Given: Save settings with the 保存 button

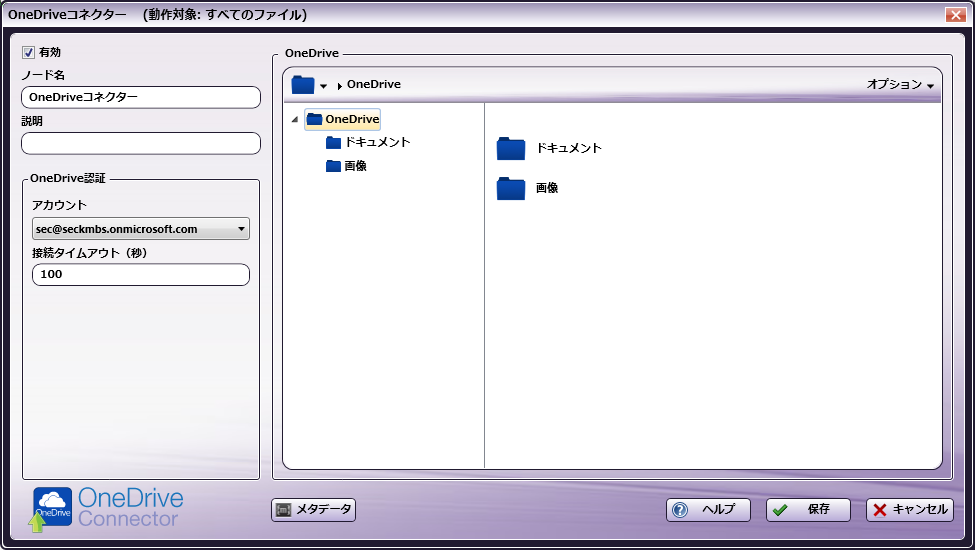Looking at the screenshot, I should (808, 510).
